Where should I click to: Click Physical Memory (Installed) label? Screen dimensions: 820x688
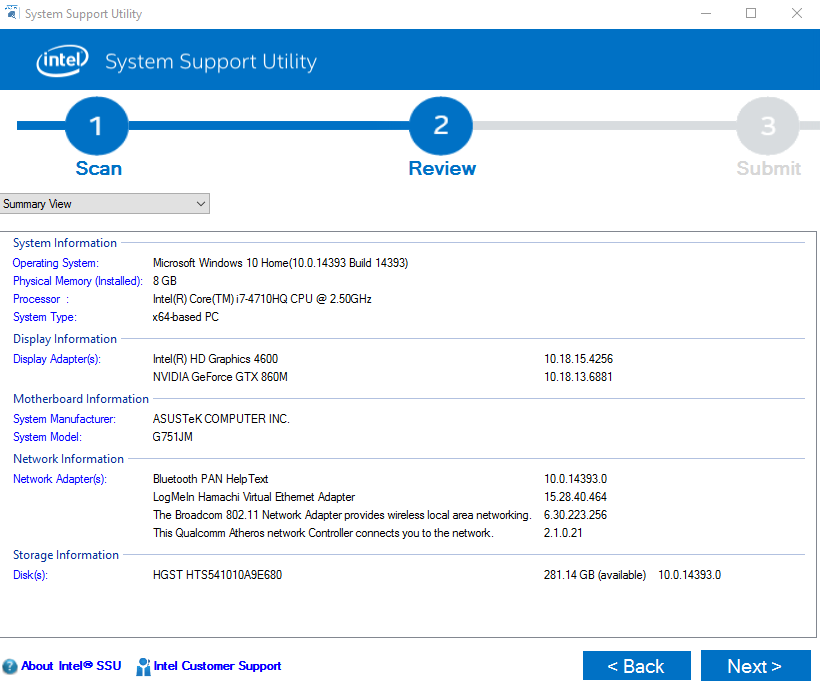point(77,281)
